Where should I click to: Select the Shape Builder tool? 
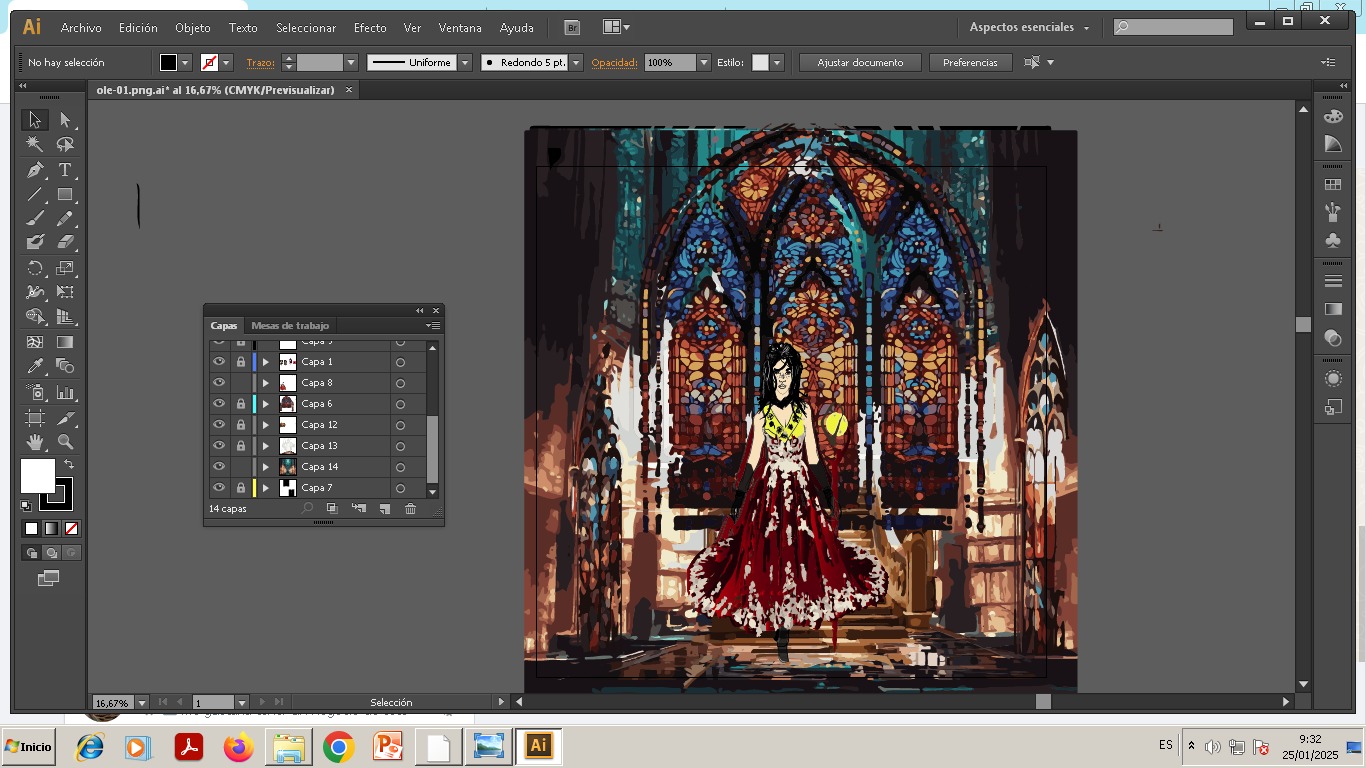34,317
